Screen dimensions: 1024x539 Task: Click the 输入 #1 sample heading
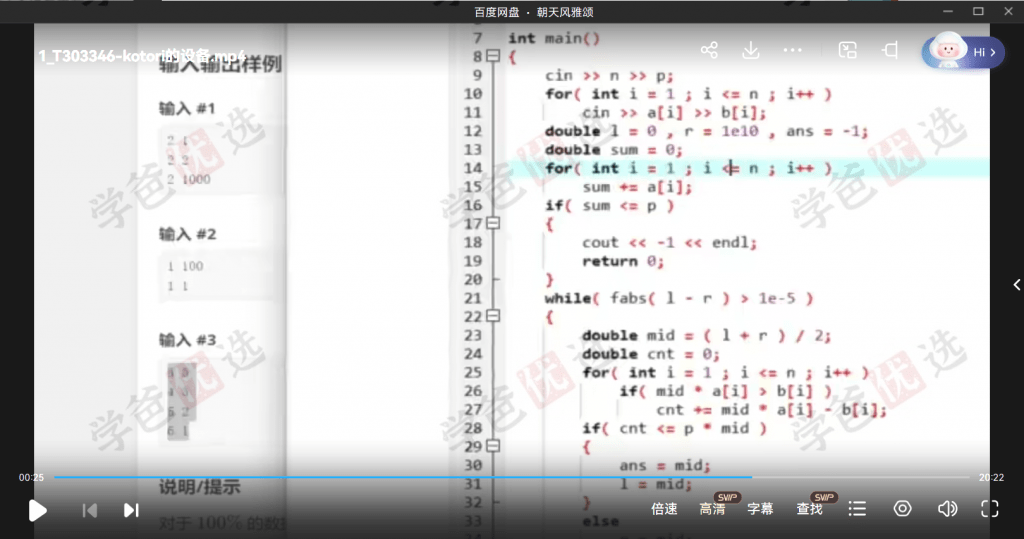click(187, 108)
